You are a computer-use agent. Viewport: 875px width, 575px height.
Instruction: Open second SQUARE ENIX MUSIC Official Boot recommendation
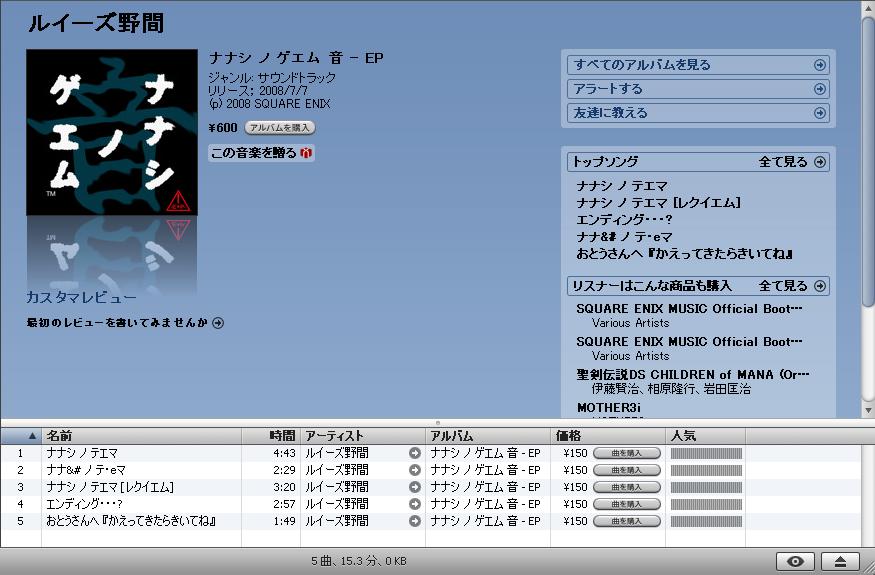(689, 342)
